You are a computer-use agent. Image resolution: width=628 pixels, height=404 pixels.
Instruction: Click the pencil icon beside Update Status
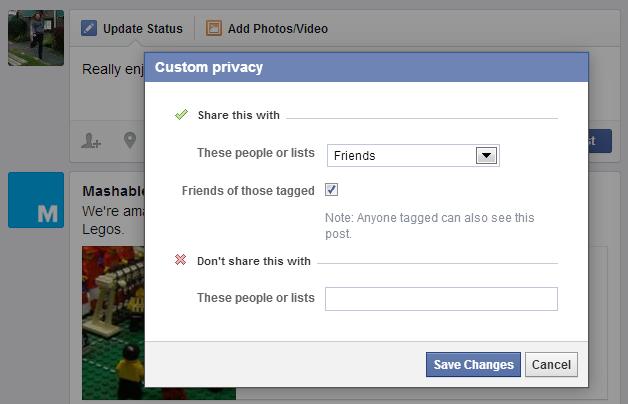point(89,28)
